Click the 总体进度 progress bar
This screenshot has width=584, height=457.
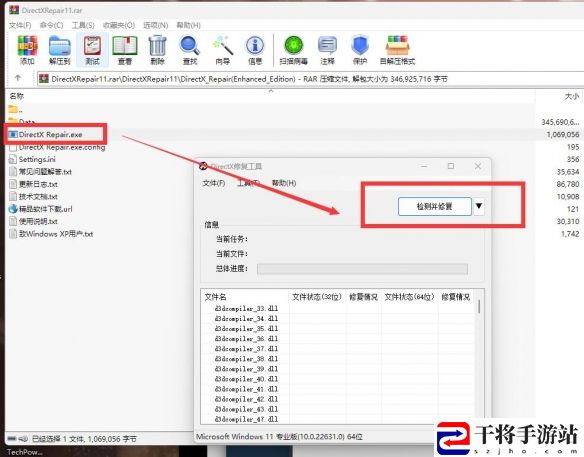362,269
